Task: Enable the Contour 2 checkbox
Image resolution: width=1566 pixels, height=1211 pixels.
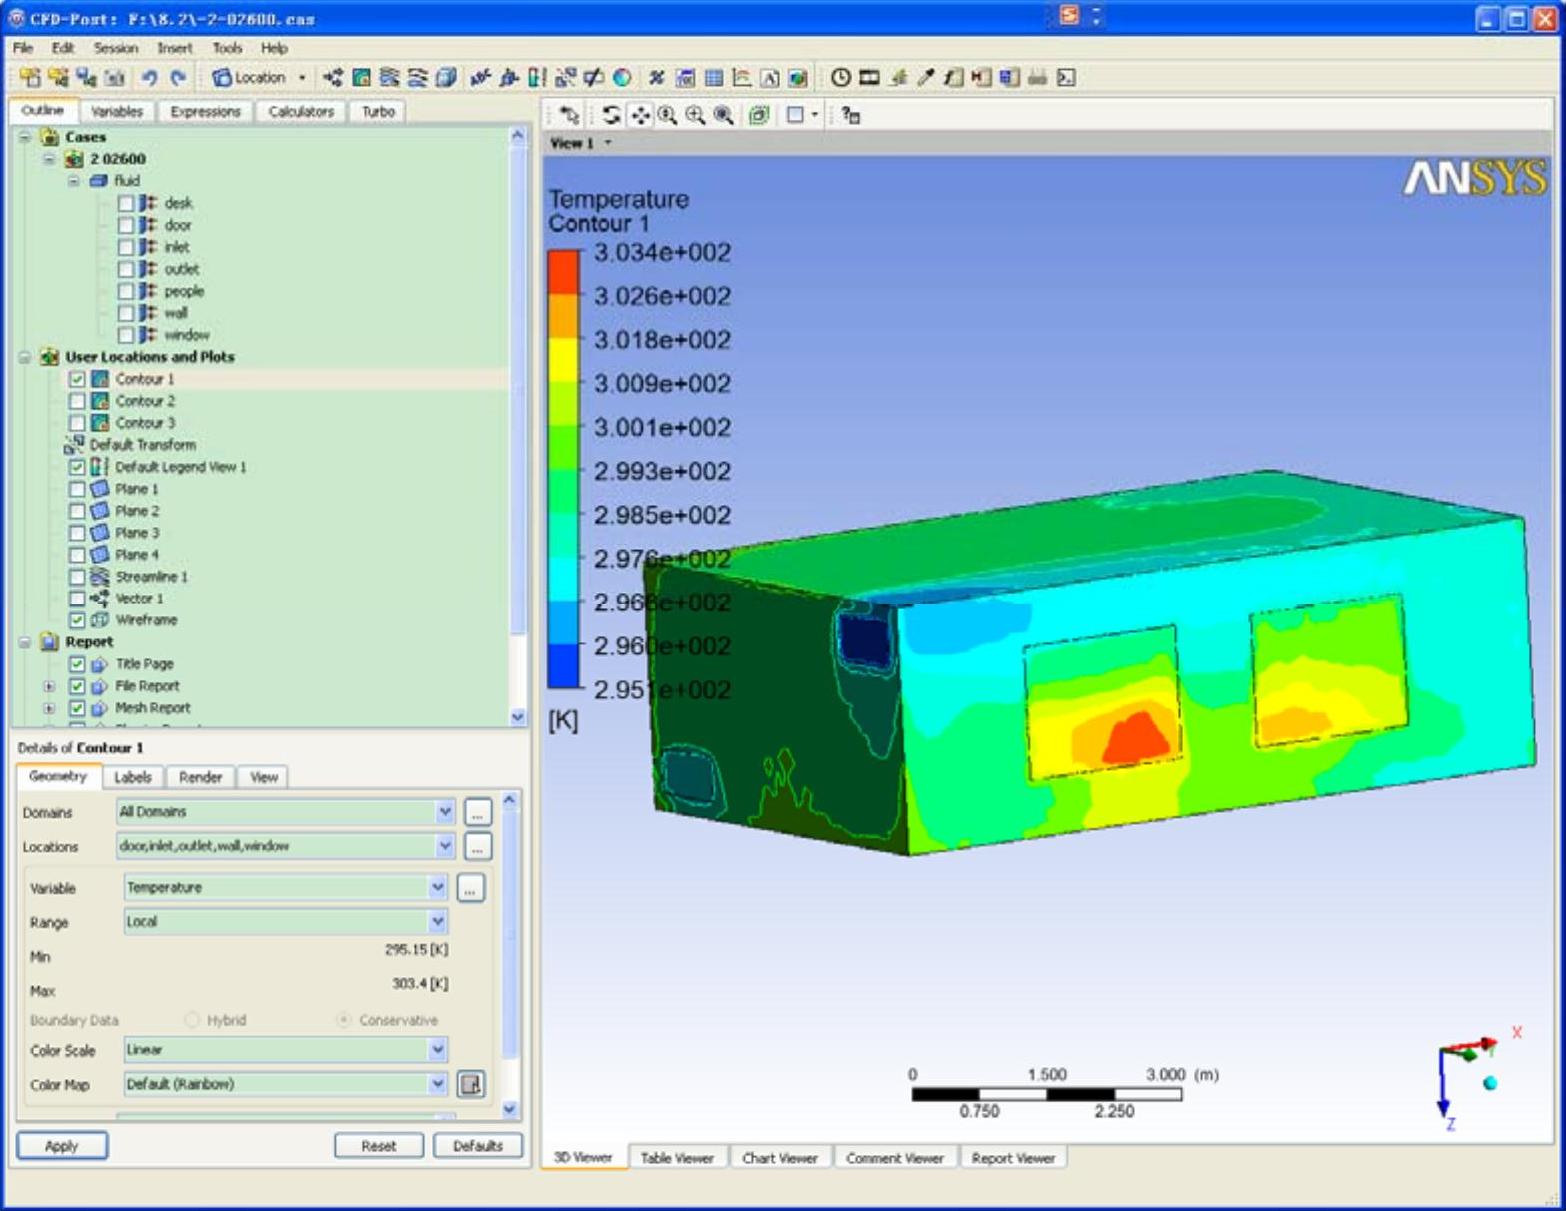Action: [x=77, y=401]
